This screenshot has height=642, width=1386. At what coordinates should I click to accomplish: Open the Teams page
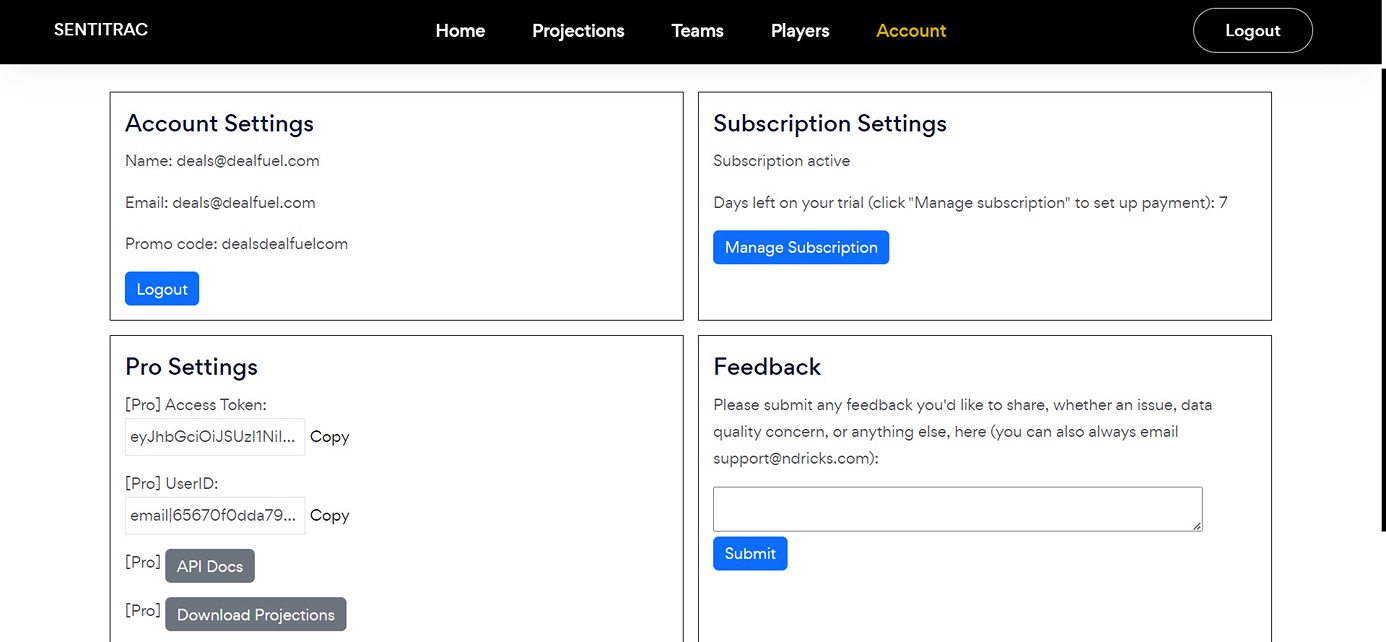tap(697, 31)
